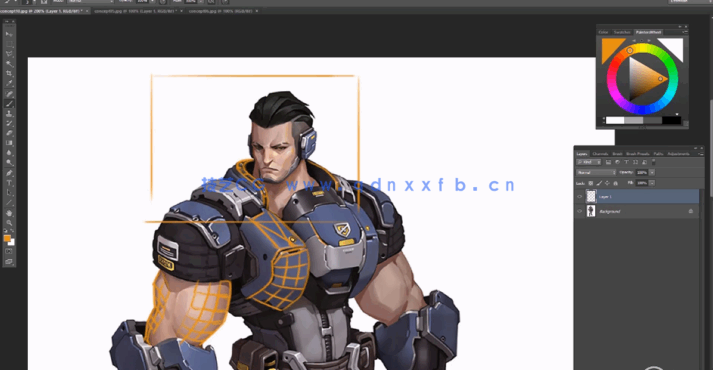Switch to the Color tab

[603, 32]
